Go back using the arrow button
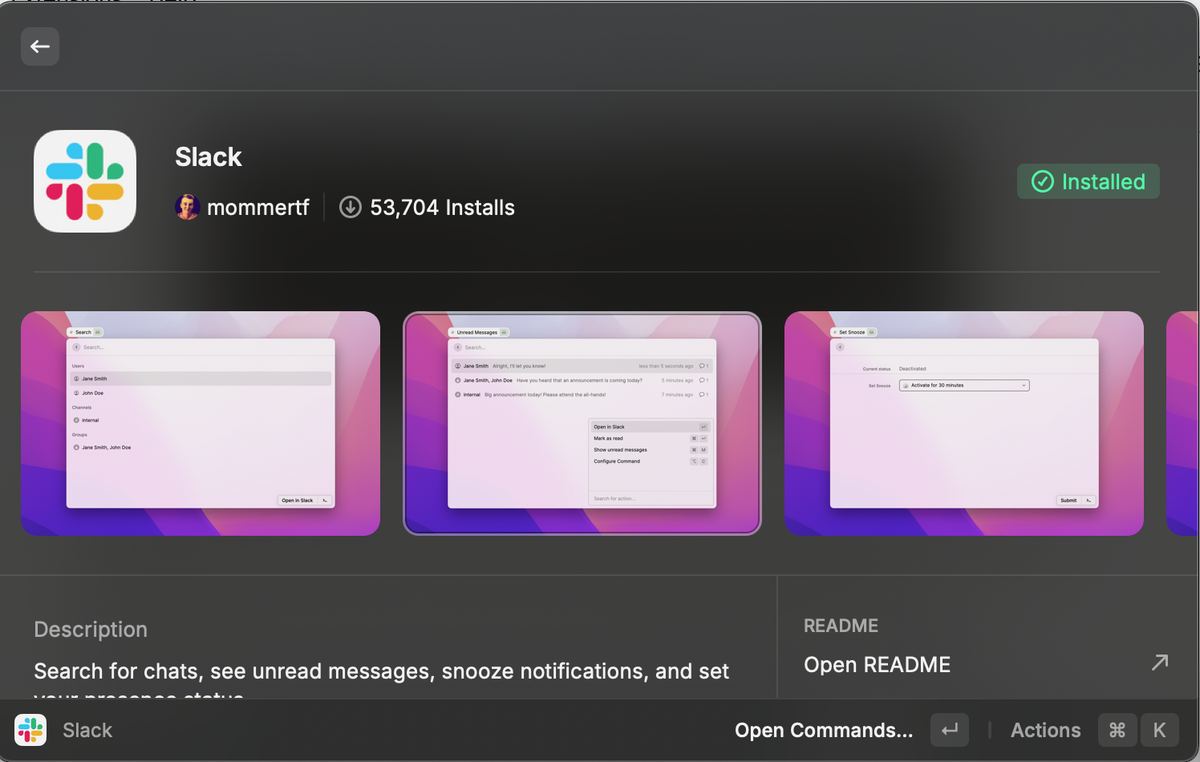 pyautogui.click(x=40, y=46)
